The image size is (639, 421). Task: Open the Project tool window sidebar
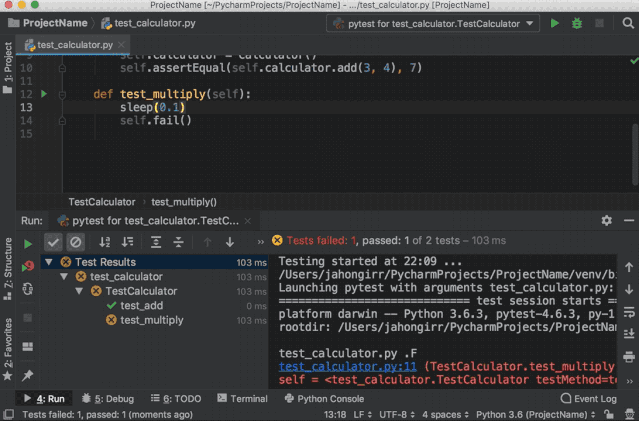(x=7, y=67)
